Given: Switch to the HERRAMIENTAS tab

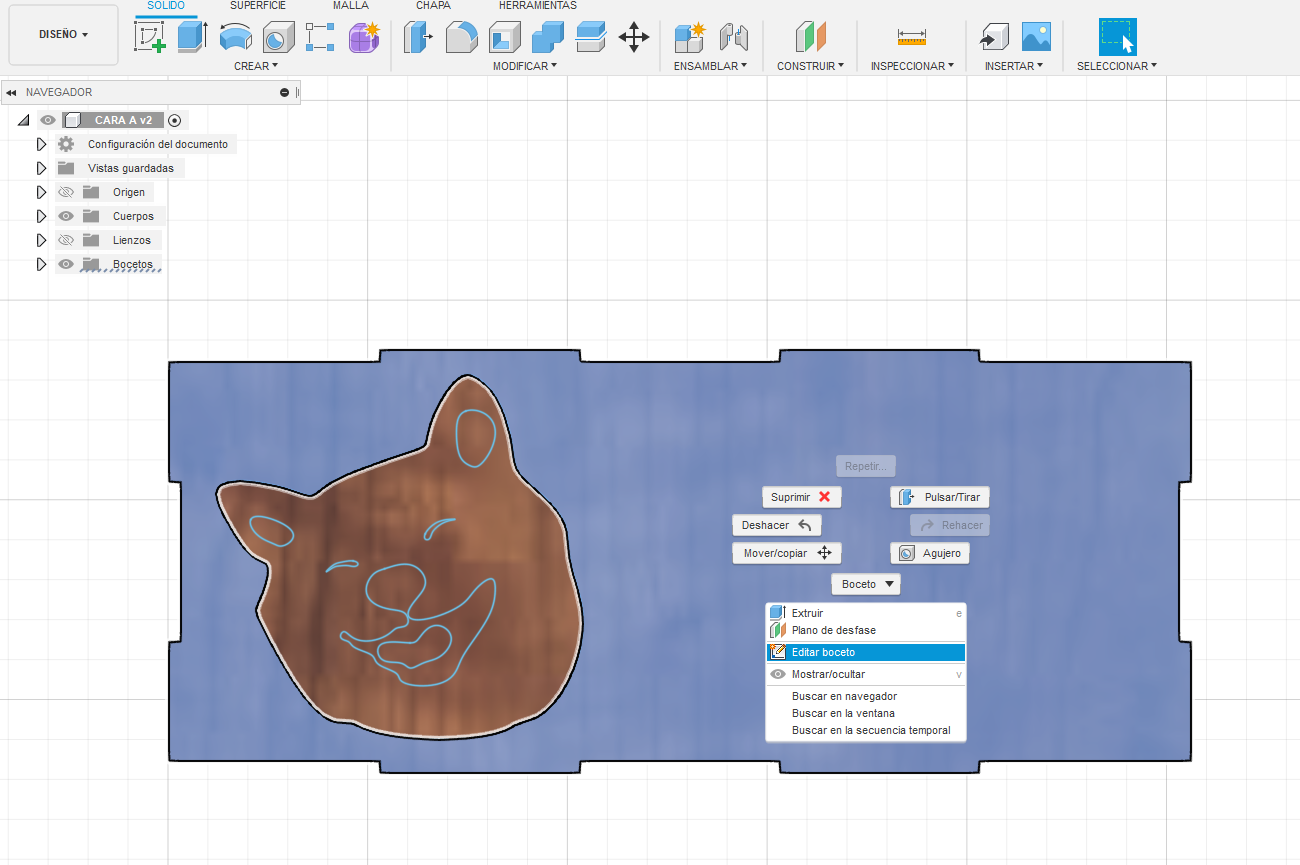Looking at the screenshot, I should click(x=538, y=6).
